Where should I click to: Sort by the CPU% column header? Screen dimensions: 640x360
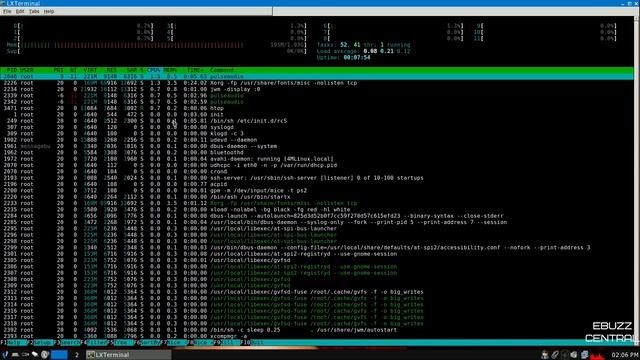[x=153, y=70]
